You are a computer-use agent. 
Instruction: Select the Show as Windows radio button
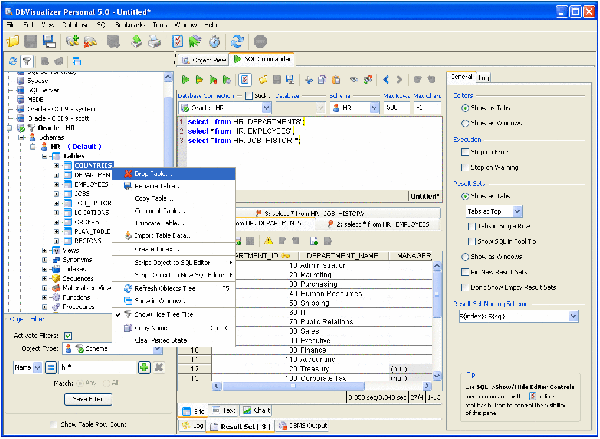[463, 256]
